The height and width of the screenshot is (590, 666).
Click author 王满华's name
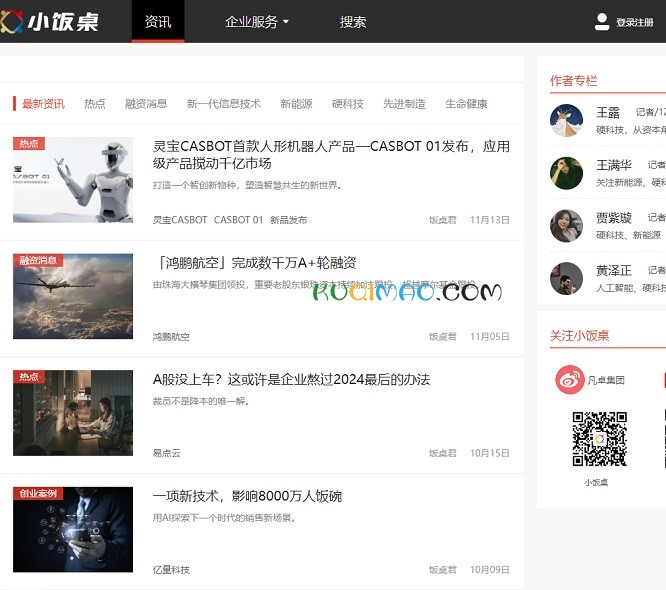pos(614,165)
